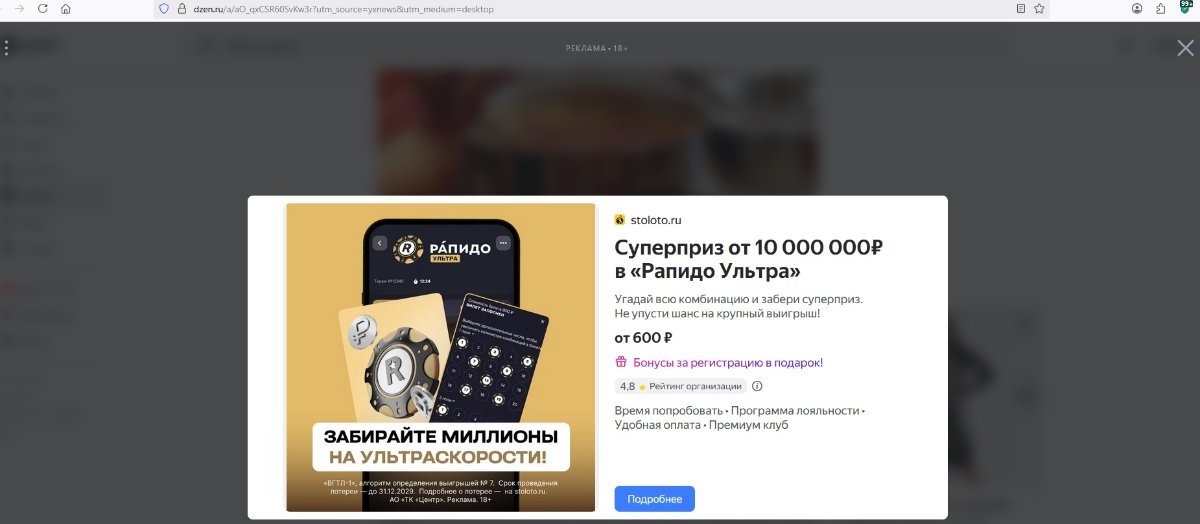Open the Суперприз от 10 000 000₽ headline

click(748, 259)
